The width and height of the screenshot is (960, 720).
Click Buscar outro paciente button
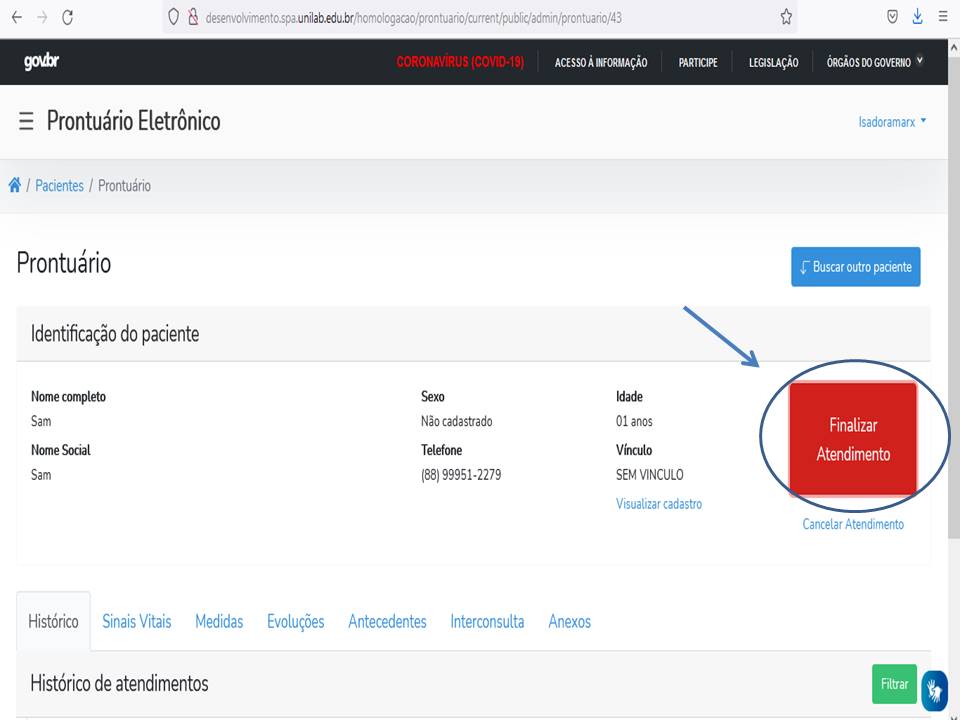click(x=855, y=267)
